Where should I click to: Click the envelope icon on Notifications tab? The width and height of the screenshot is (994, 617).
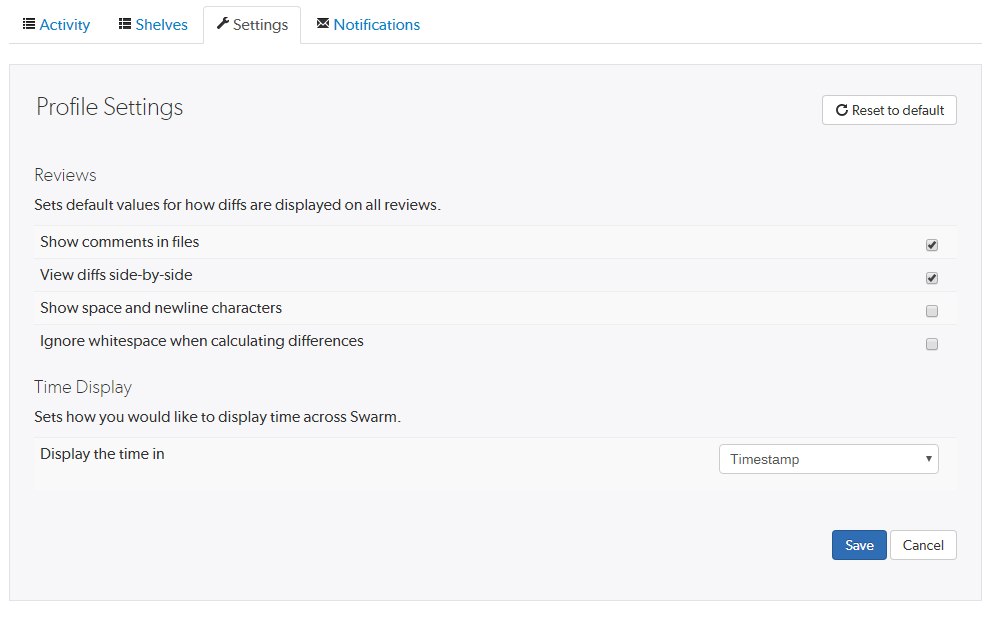pyautogui.click(x=321, y=23)
